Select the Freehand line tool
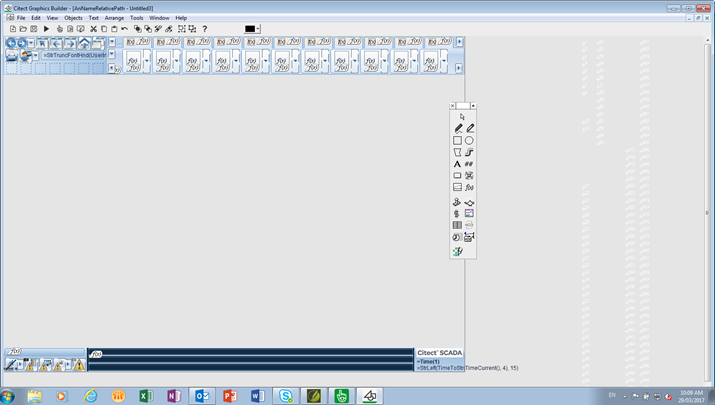 click(458, 129)
